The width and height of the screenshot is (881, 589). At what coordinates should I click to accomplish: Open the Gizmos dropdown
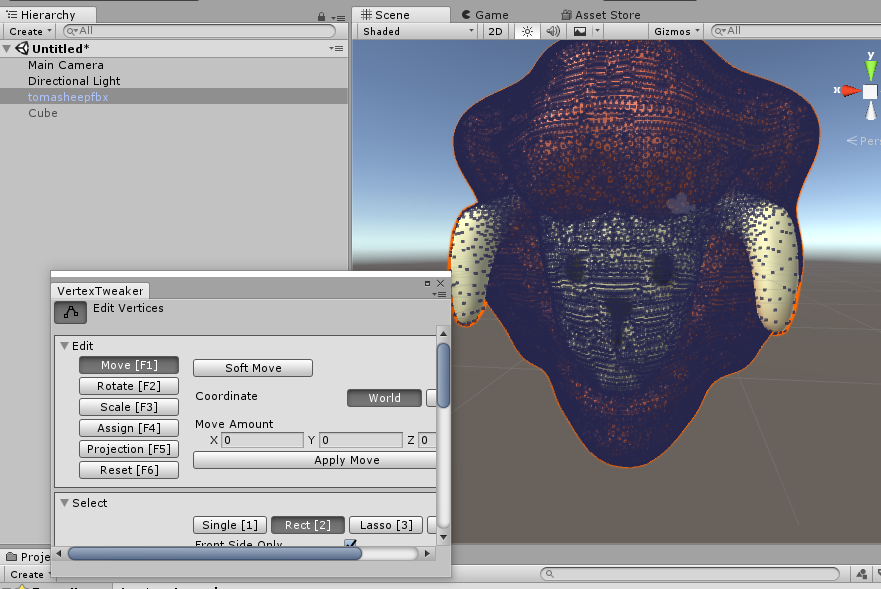tap(676, 31)
